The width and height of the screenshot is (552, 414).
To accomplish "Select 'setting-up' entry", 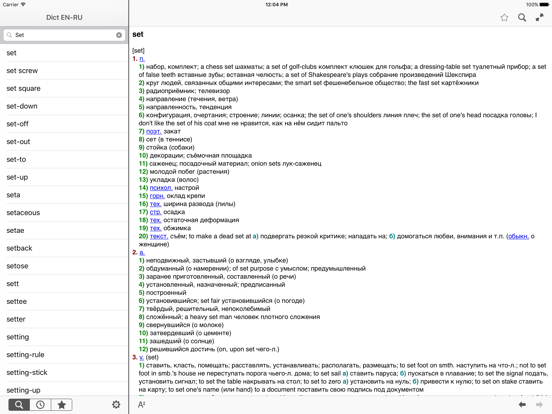I will coord(64,390).
